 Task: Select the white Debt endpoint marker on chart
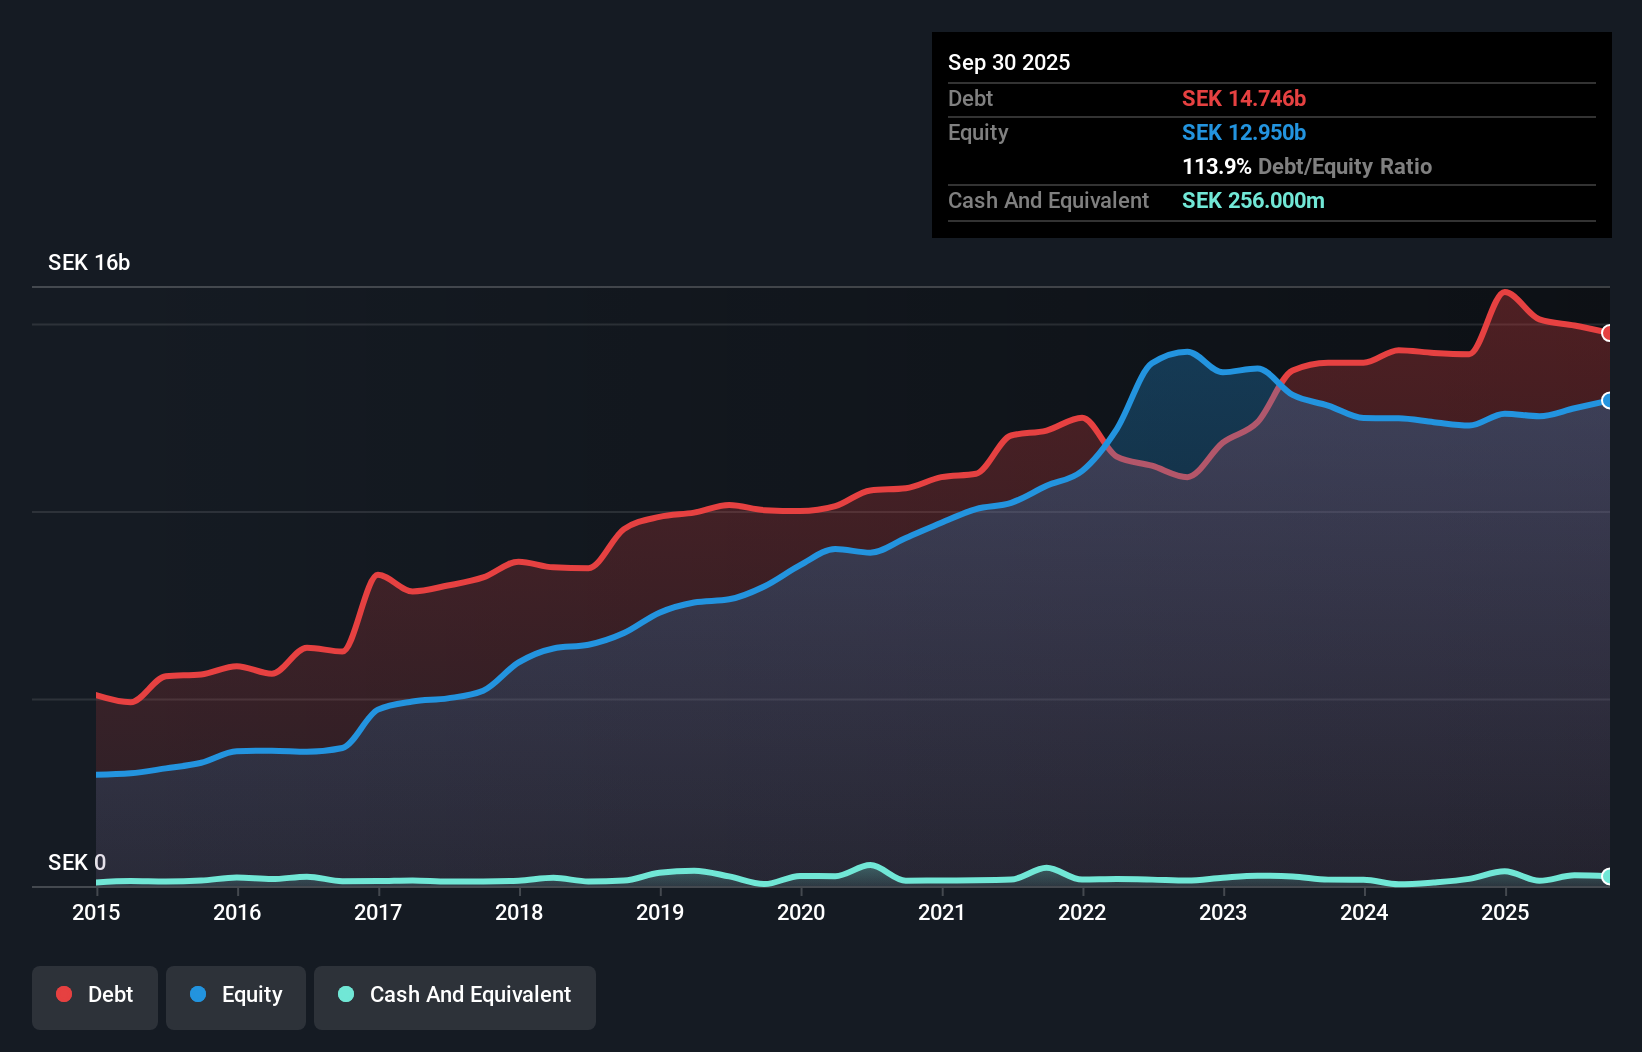(x=1608, y=333)
